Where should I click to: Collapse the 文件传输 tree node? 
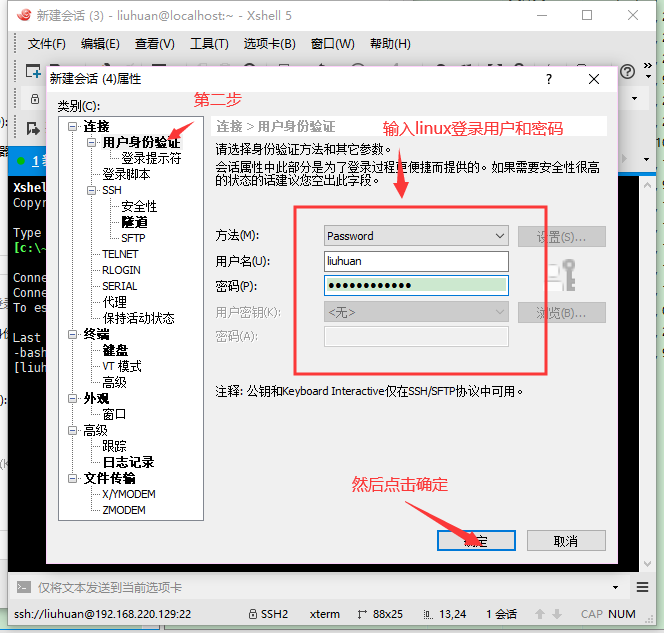point(72,478)
